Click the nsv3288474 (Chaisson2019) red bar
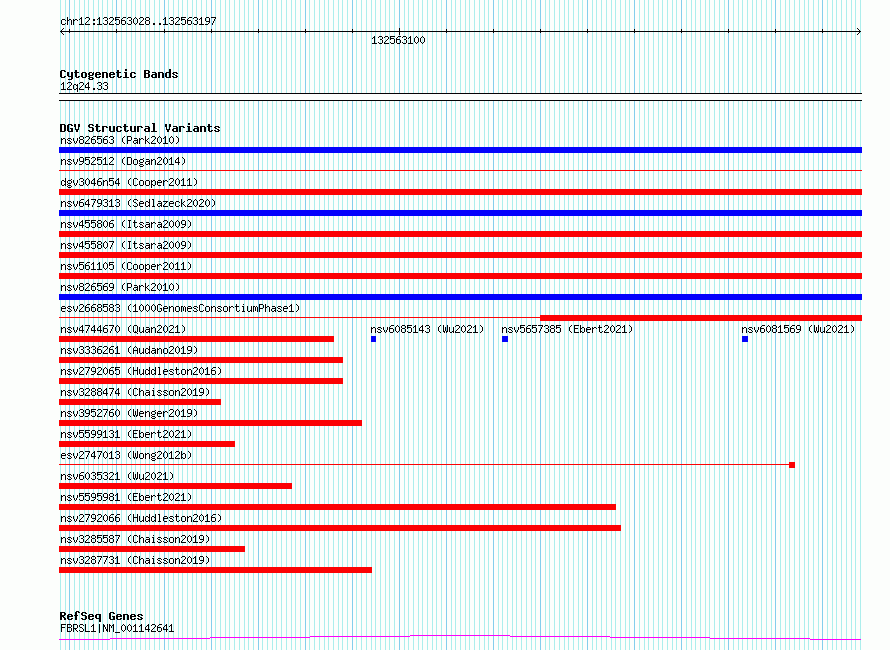The width and height of the screenshot is (890, 650). [x=140, y=402]
